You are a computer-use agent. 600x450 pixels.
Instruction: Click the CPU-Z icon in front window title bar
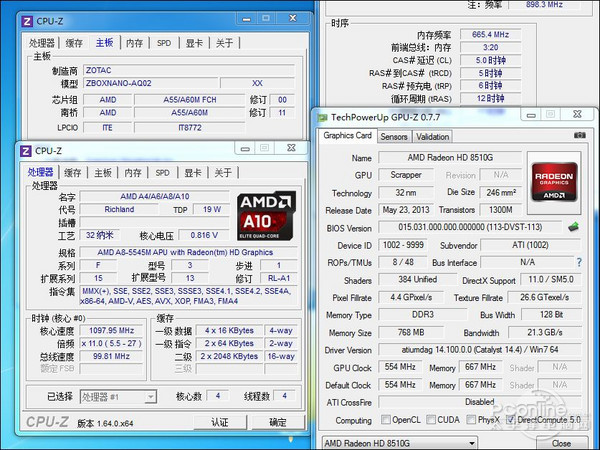26,151
